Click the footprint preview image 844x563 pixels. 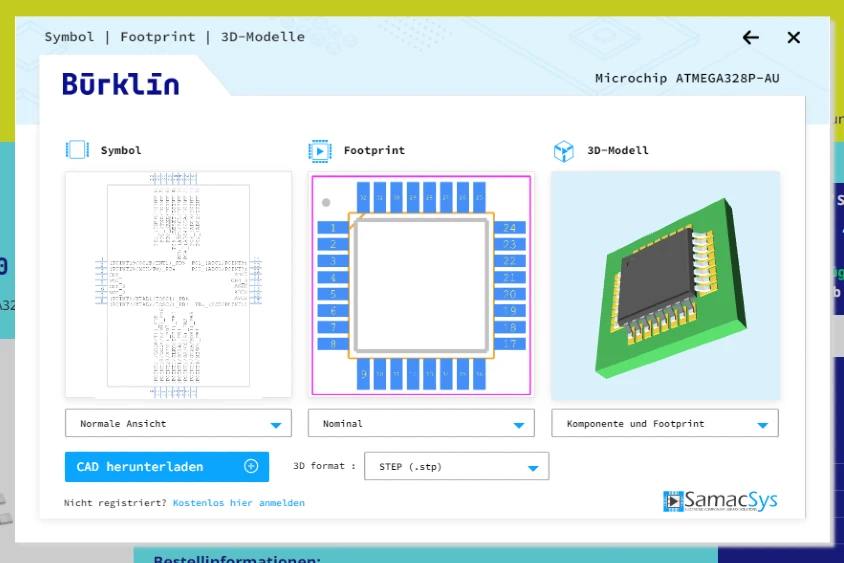pyautogui.click(x=421, y=285)
